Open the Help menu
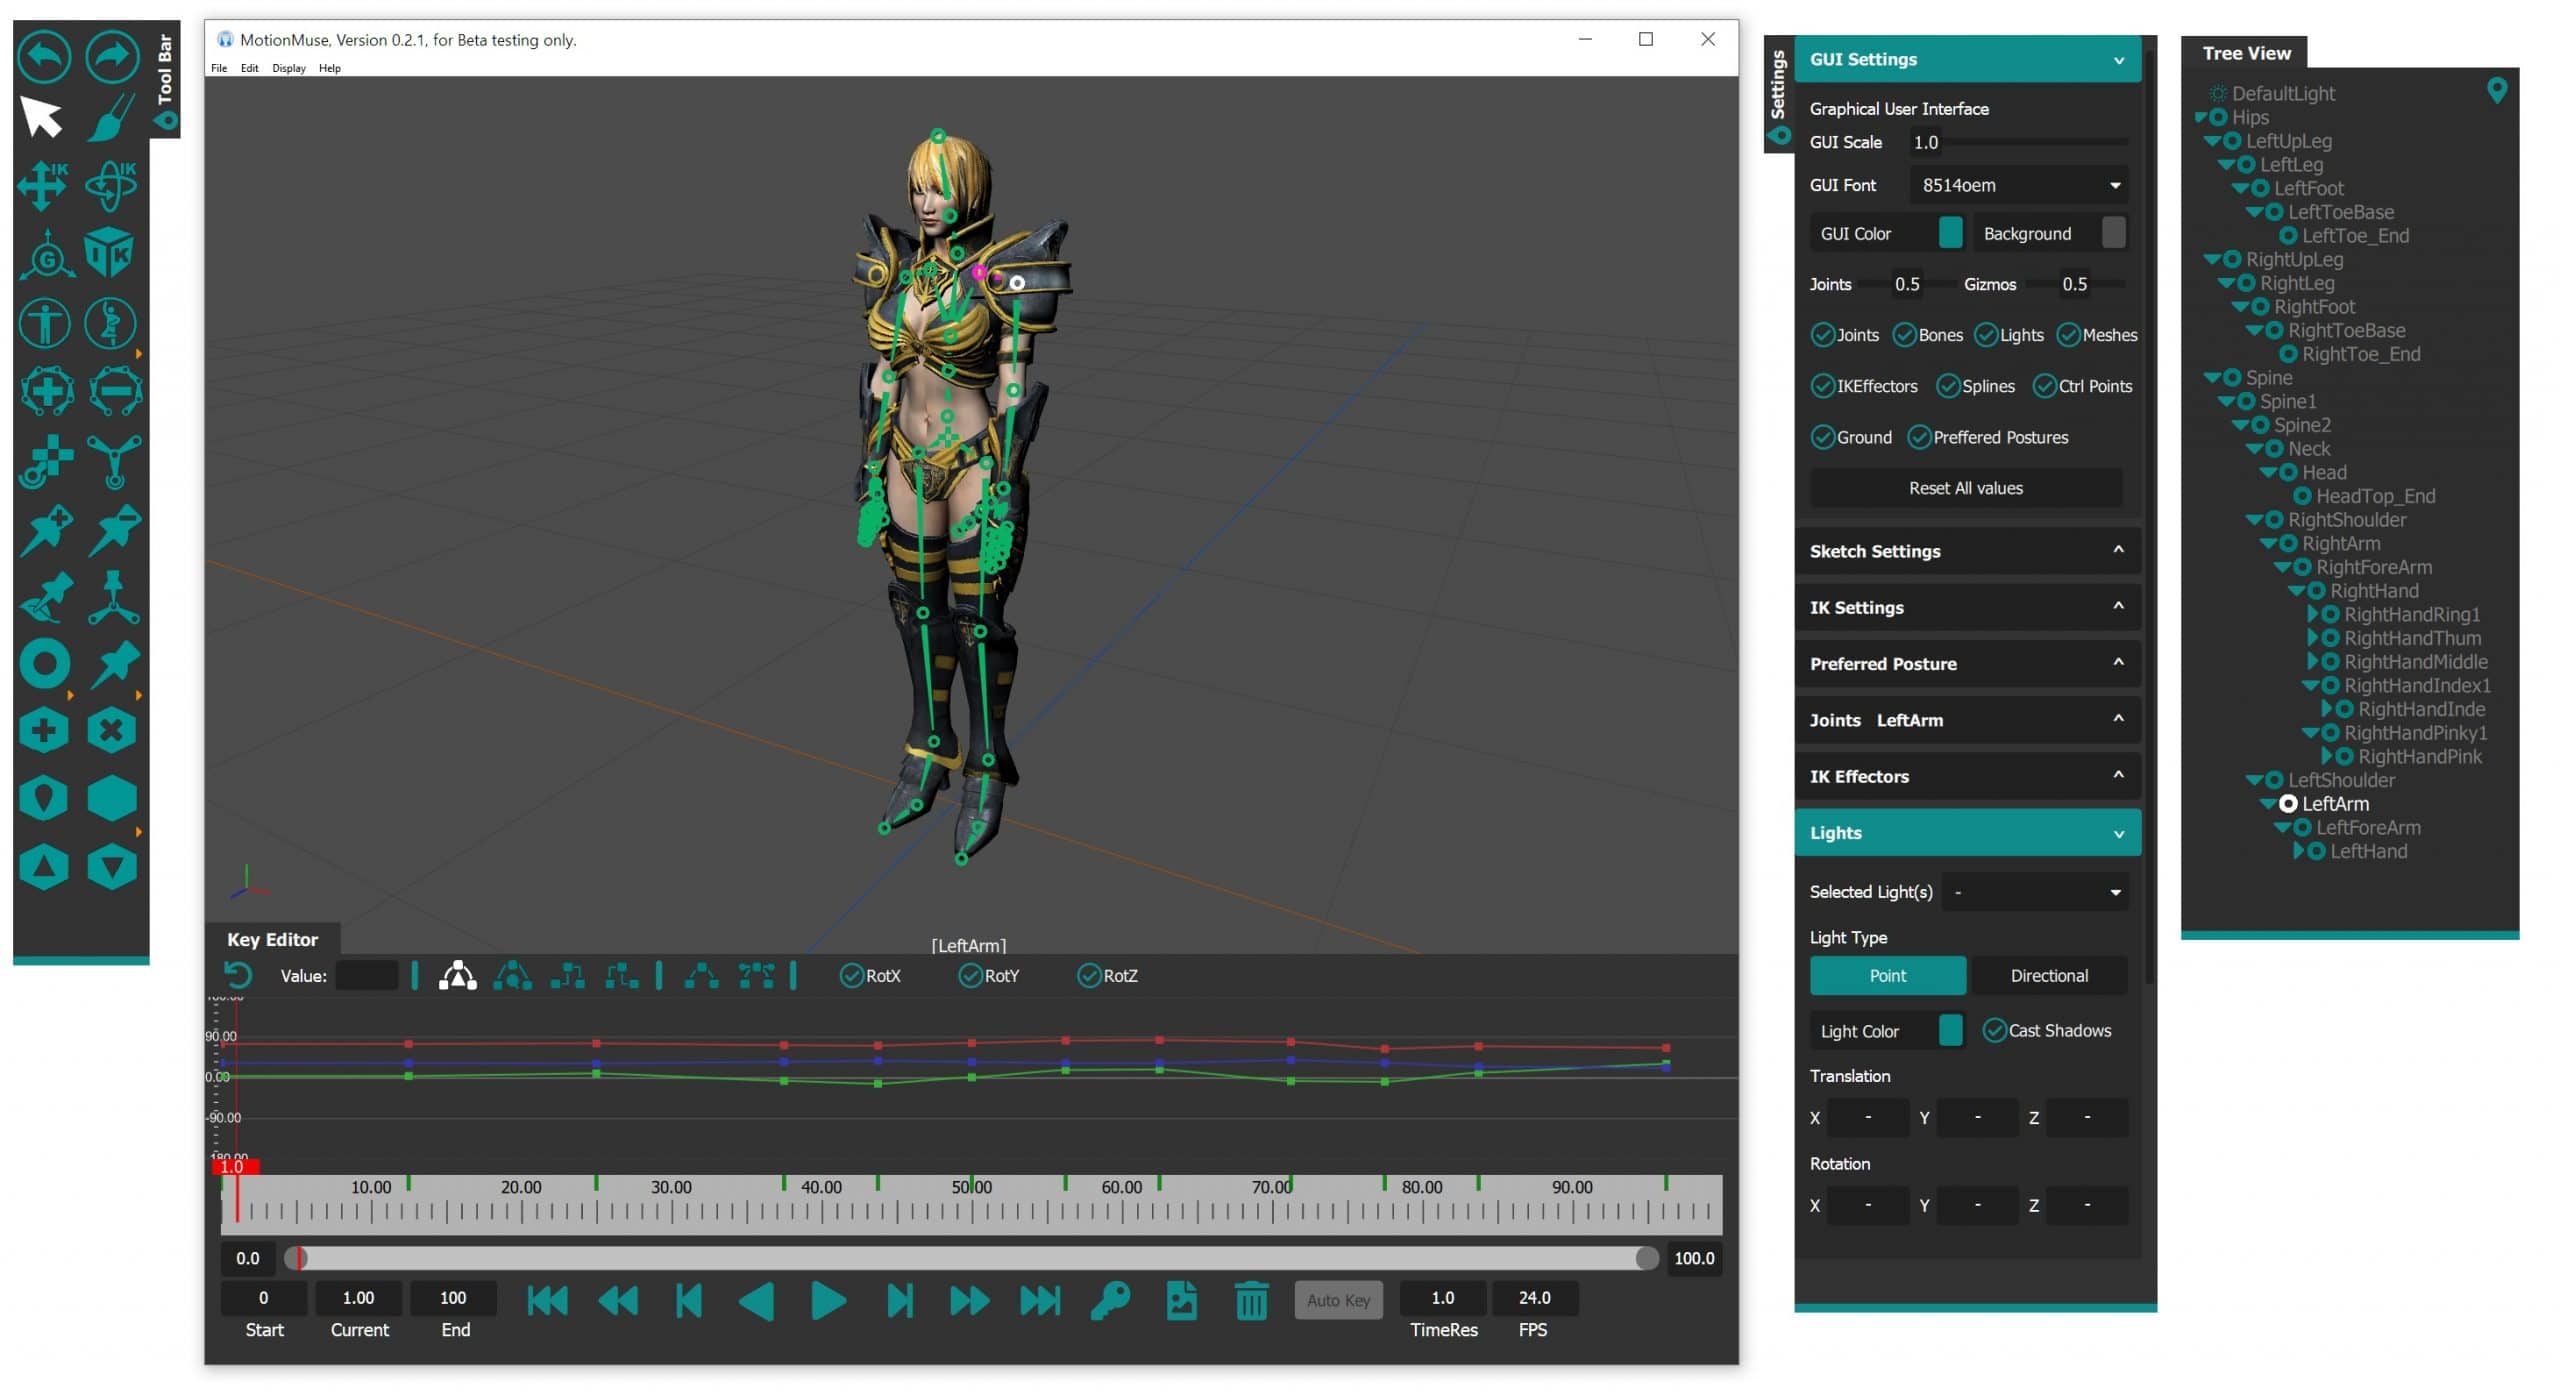Viewport: 2560px width, 1395px height. [x=330, y=68]
